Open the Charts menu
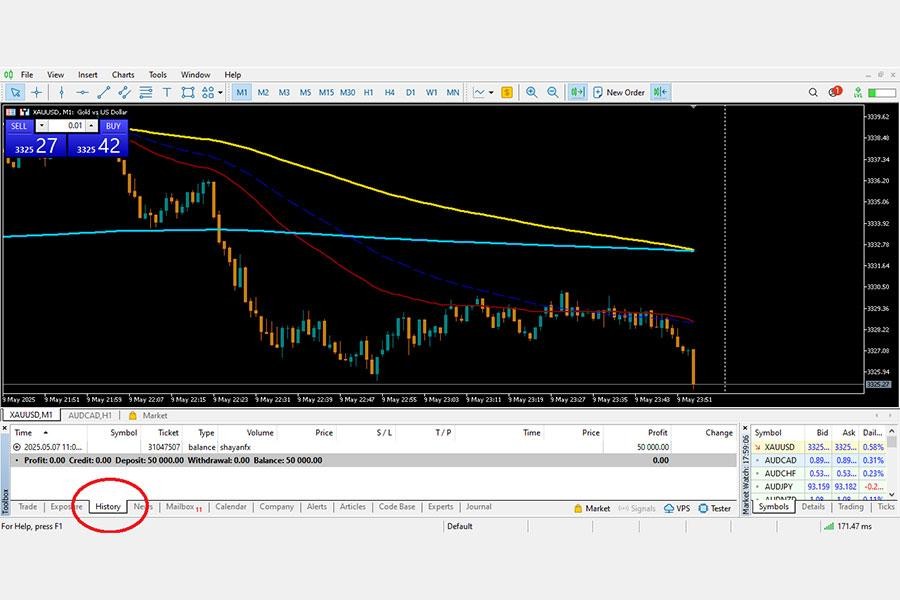This screenshot has height=600, width=900. [x=123, y=75]
